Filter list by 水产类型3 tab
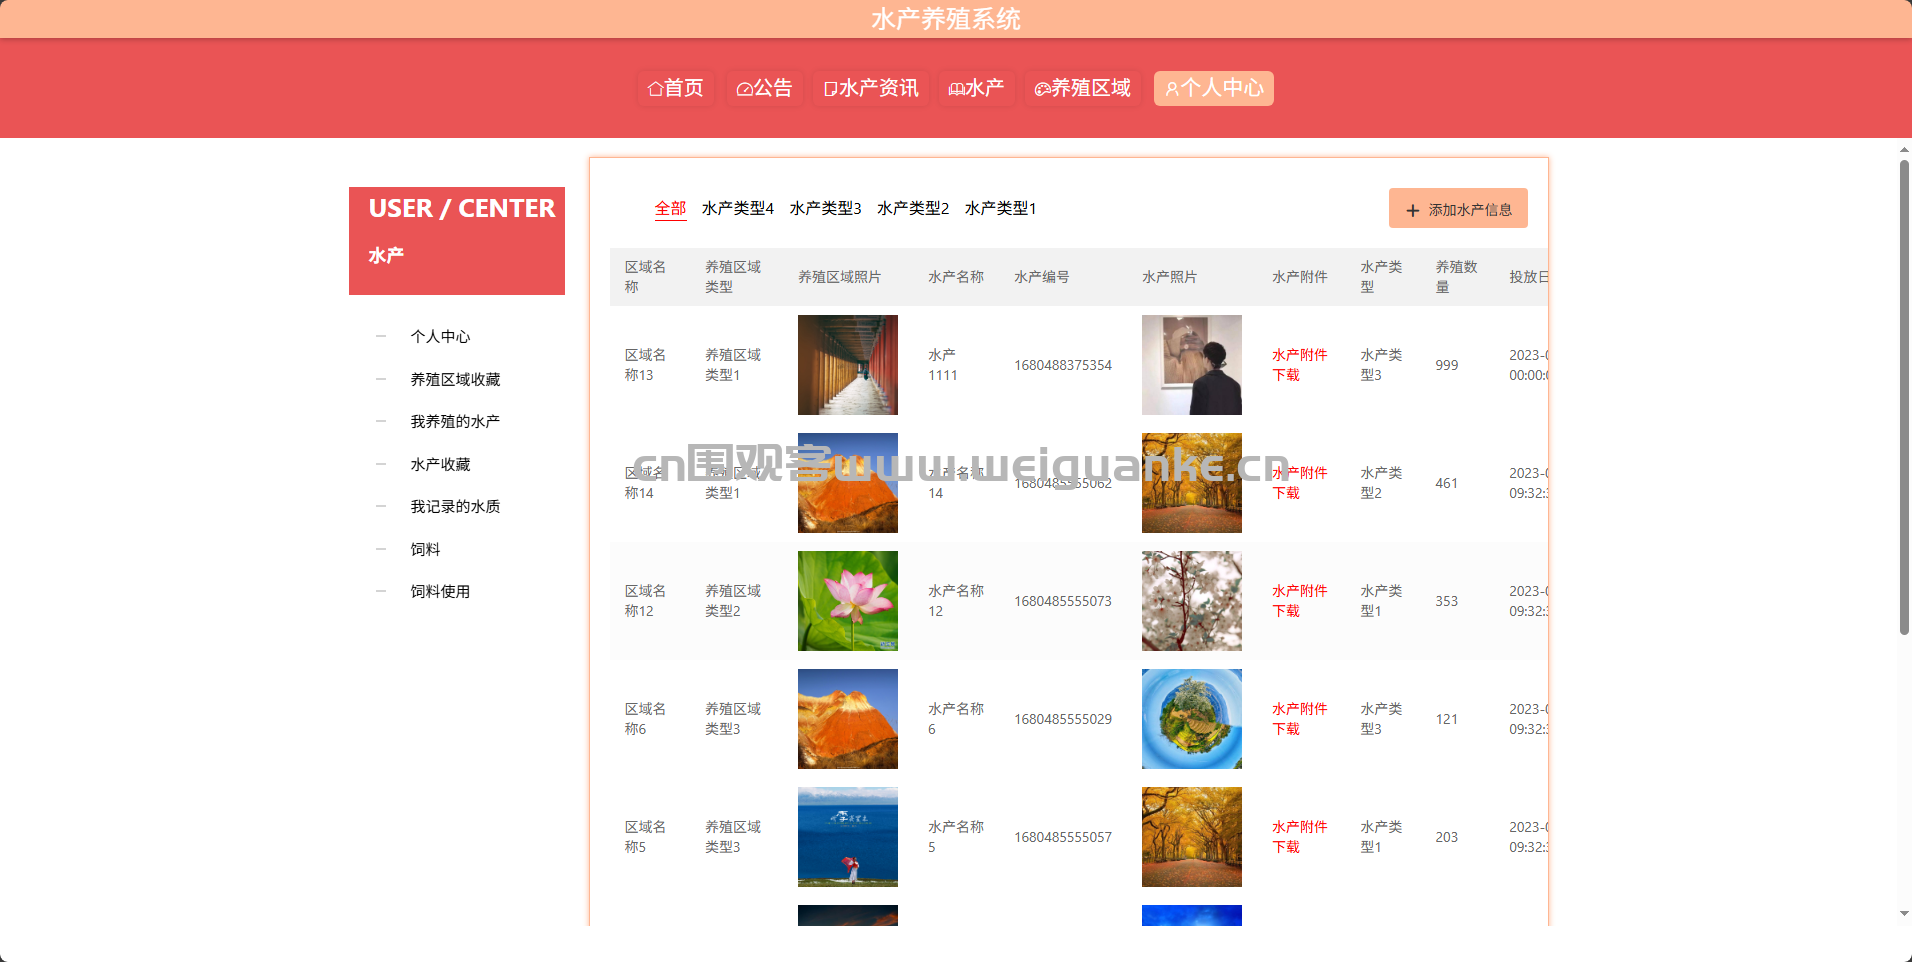The image size is (1912, 962). click(x=825, y=208)
